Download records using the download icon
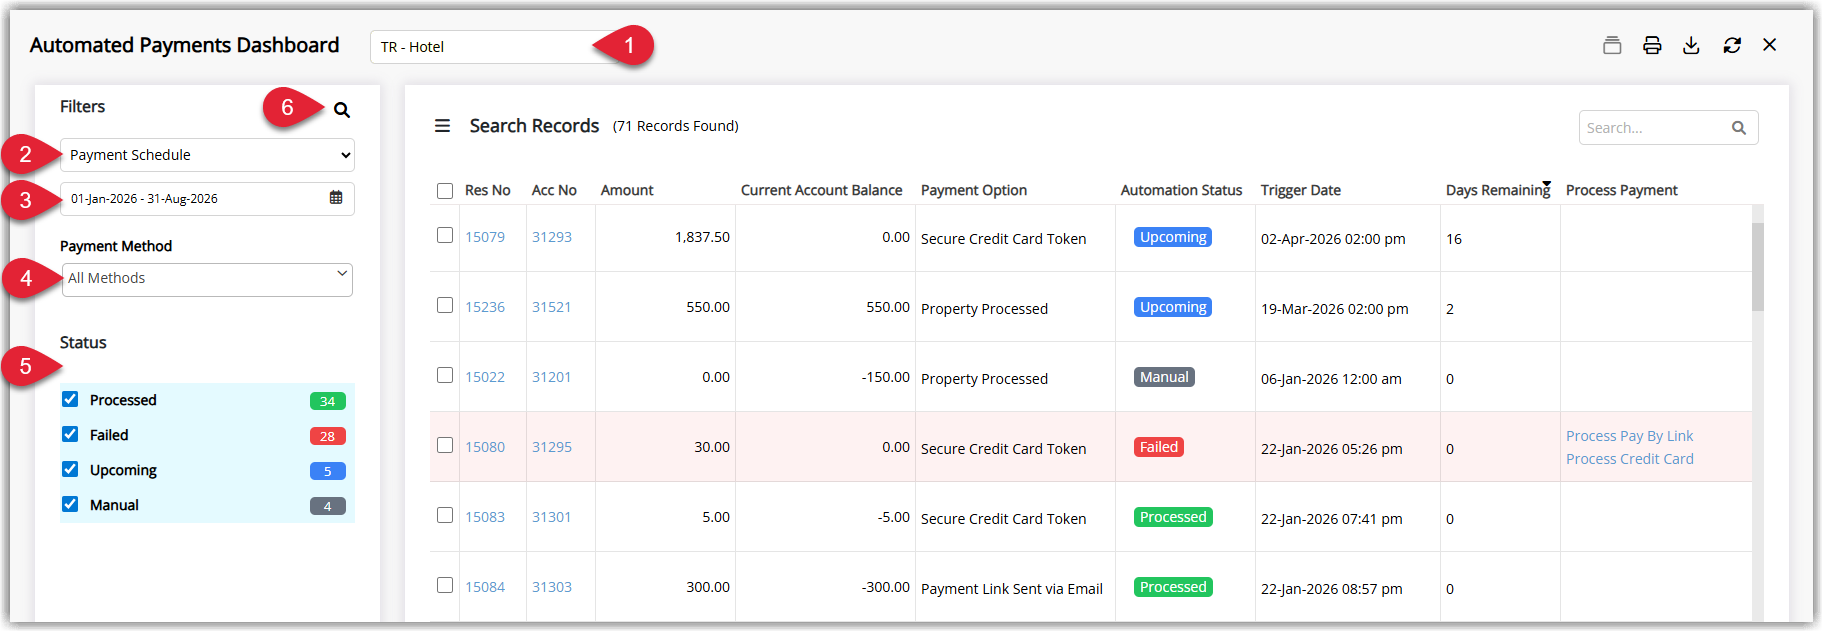The image size is (1823, 632). 1691,45
